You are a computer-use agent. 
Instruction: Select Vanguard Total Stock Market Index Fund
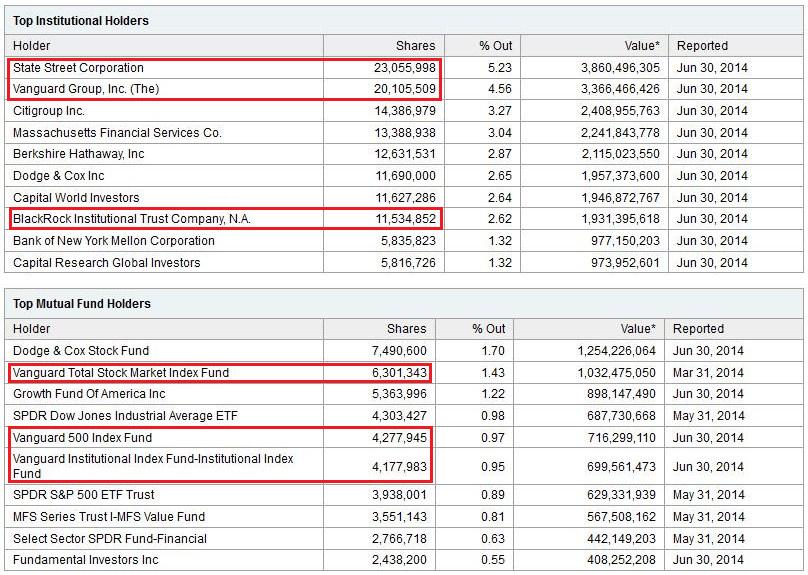click(x=121, y=373)
